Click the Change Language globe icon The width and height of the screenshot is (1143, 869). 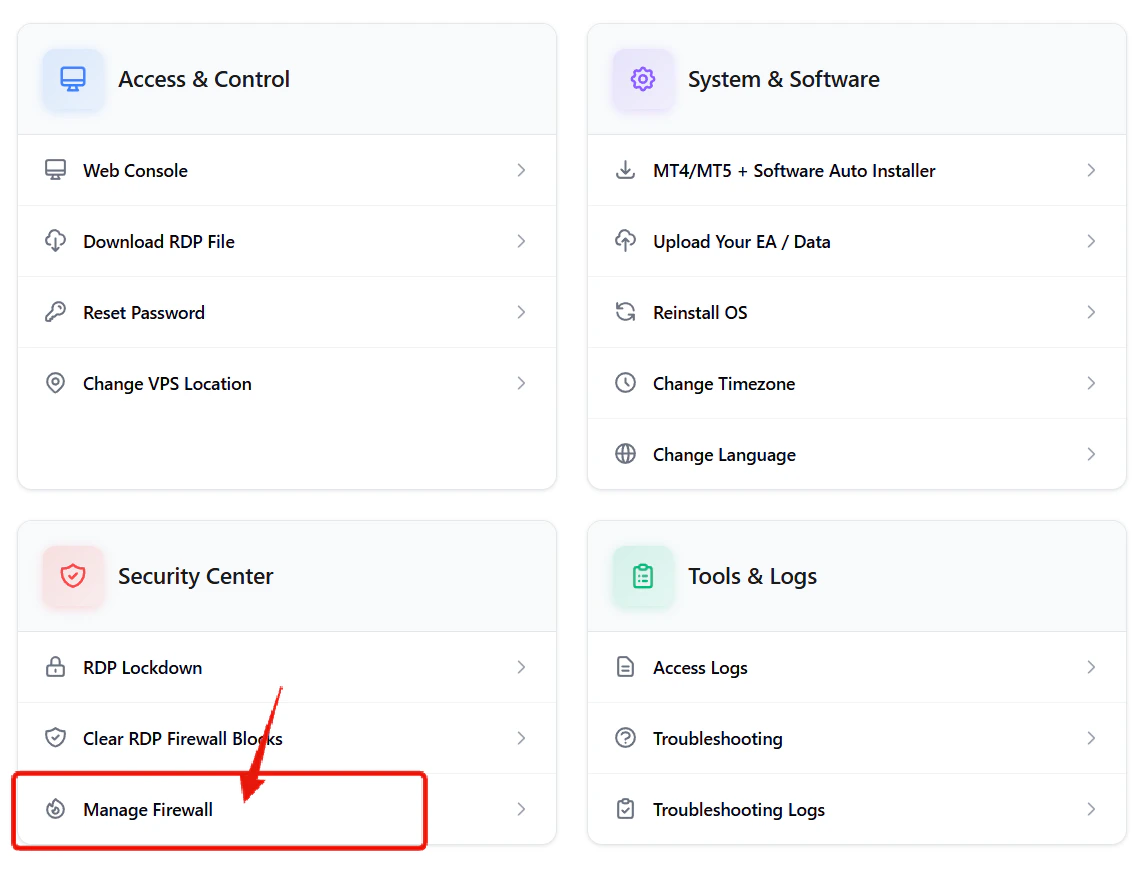coord(625,454)
